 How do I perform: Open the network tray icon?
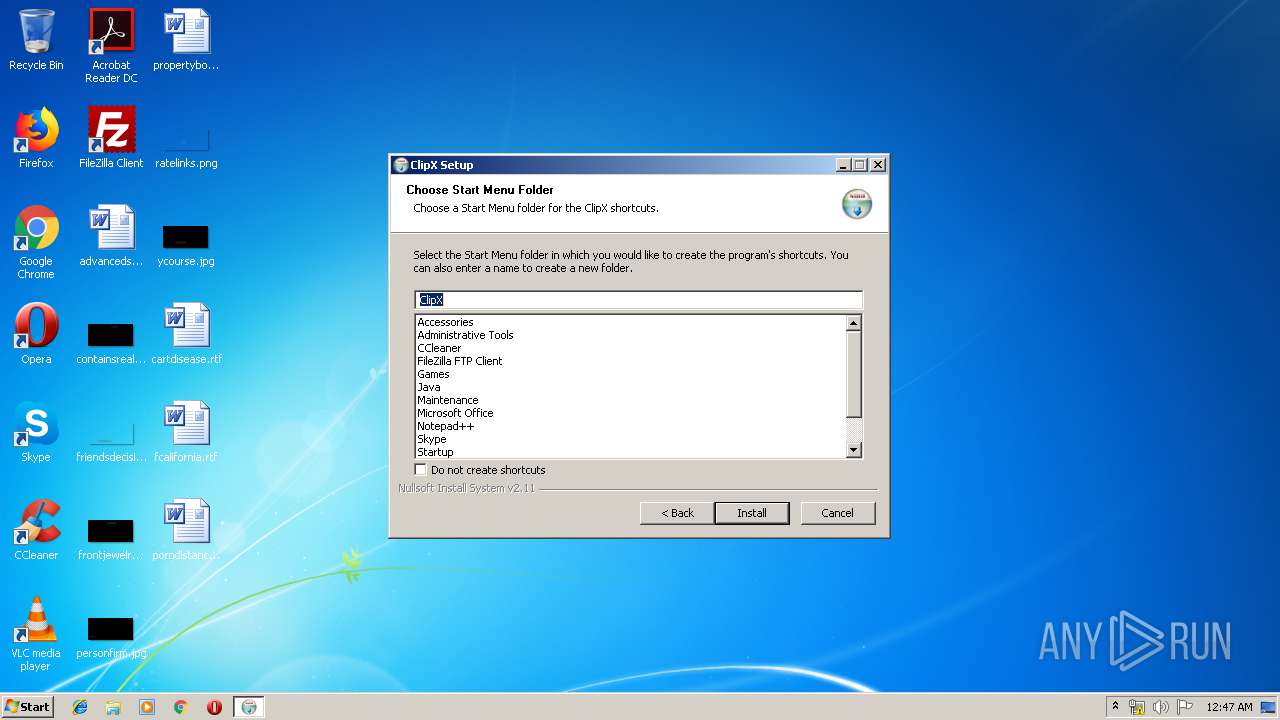[1137, 707]
